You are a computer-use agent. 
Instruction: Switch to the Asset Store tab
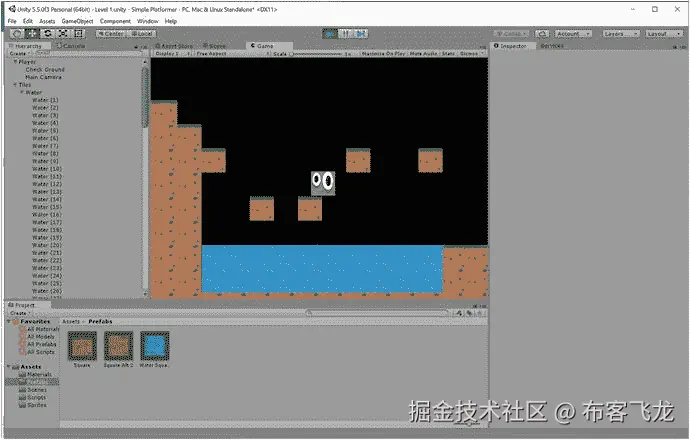[174, 46]
